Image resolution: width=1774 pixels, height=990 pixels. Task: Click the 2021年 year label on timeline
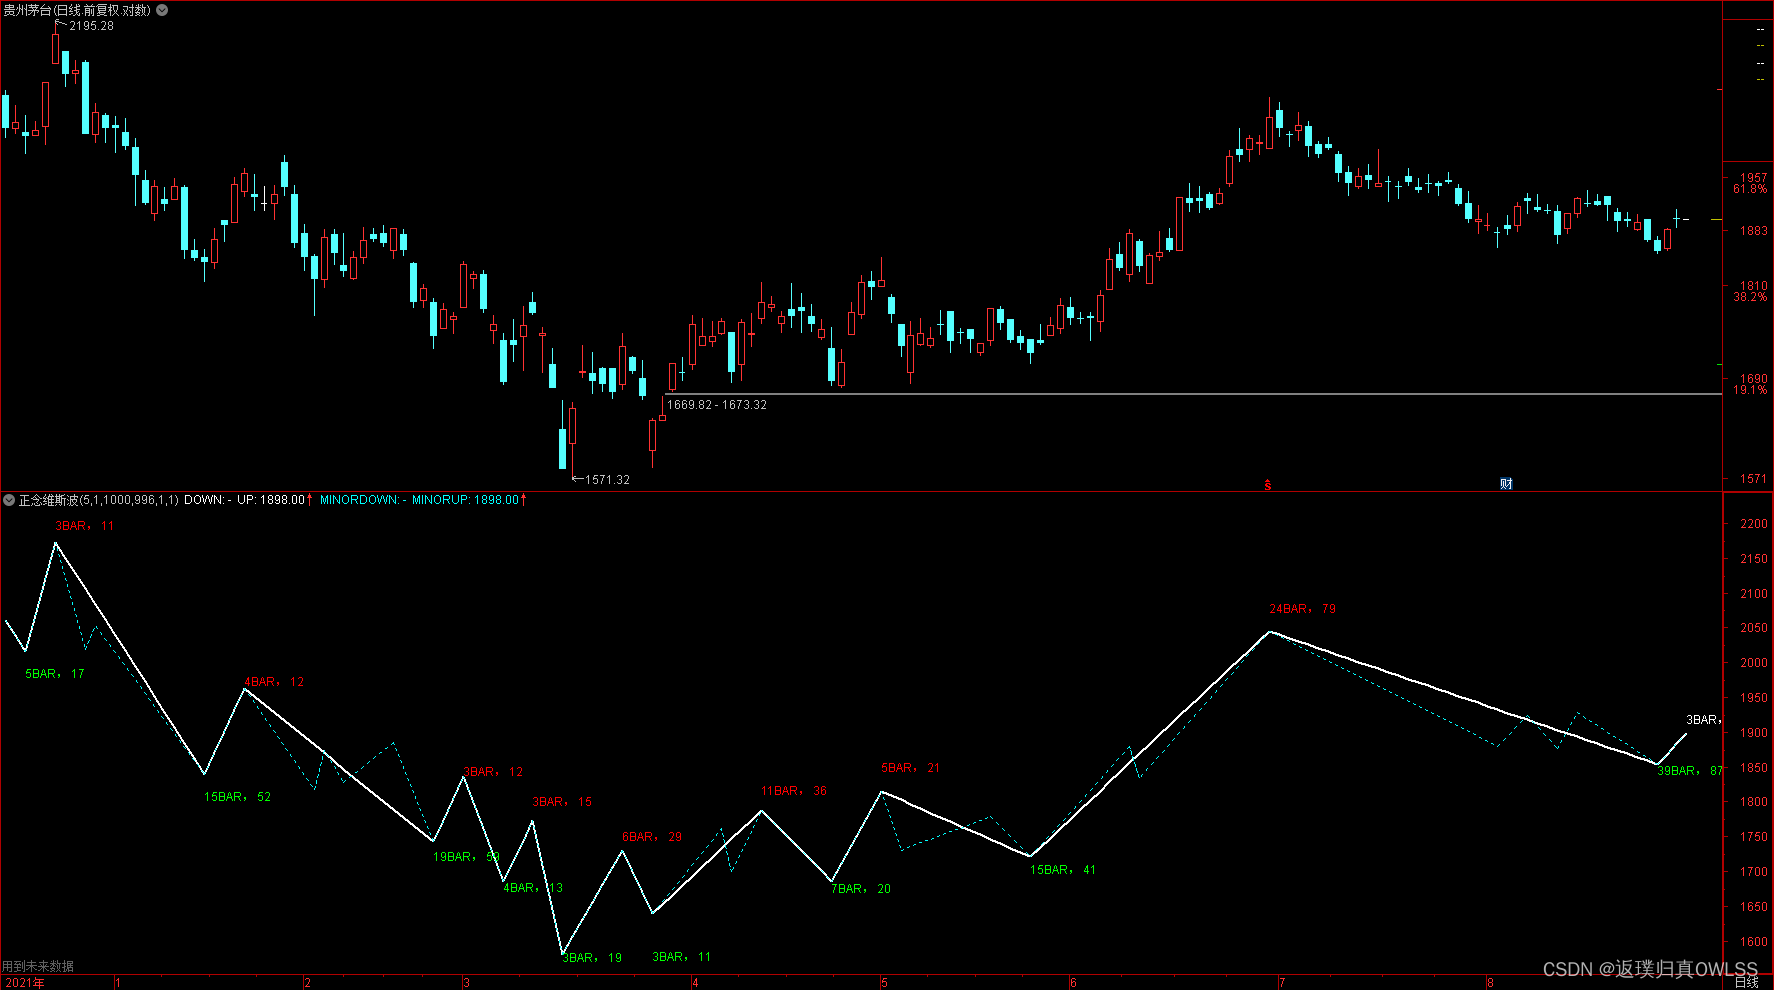pyautogui.click(x=25, y=983)
